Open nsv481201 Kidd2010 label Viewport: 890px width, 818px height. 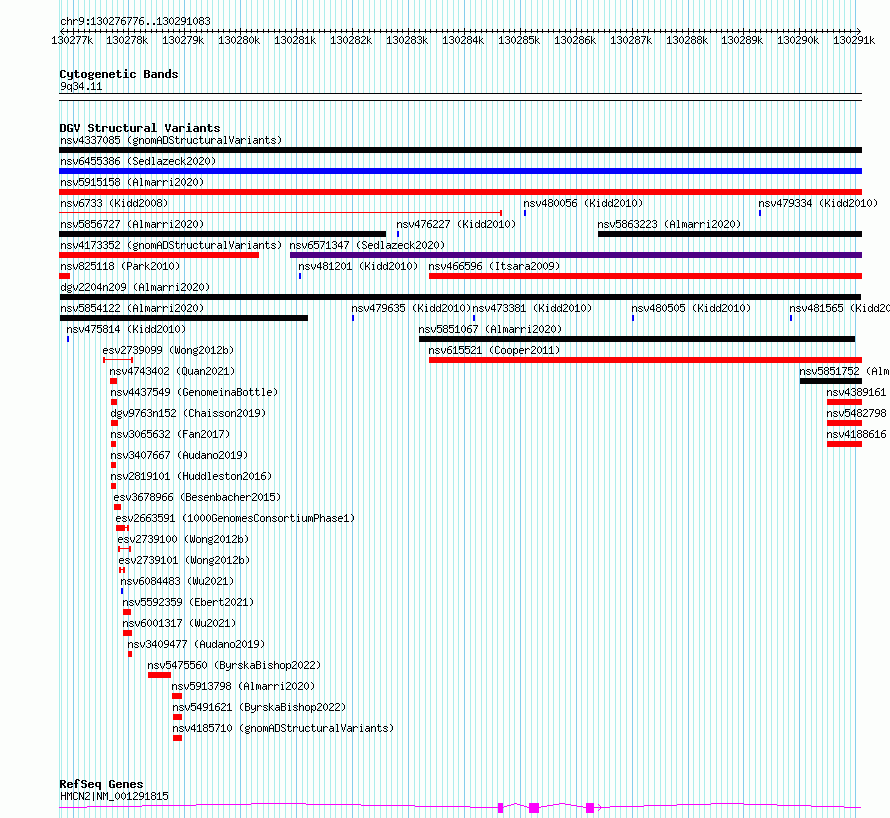[358, 266]
